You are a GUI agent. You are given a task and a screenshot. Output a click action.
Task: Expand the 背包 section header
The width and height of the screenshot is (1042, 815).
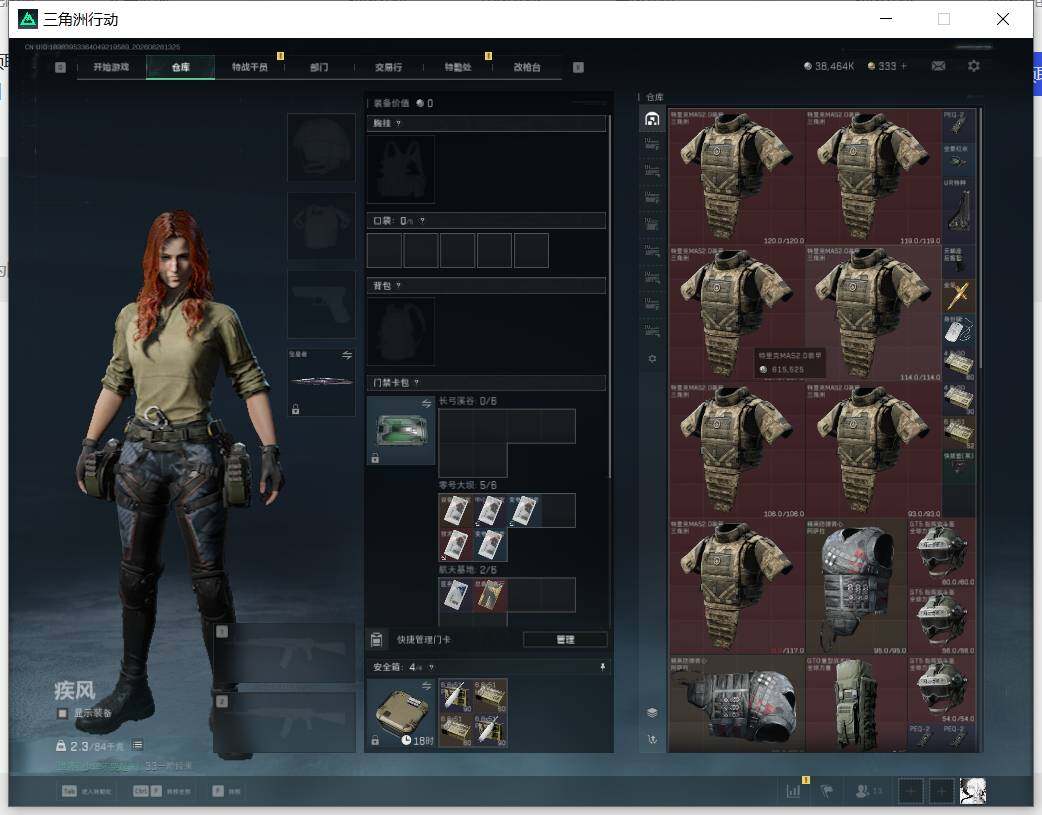pyautogui.click(x=486, y=286)
